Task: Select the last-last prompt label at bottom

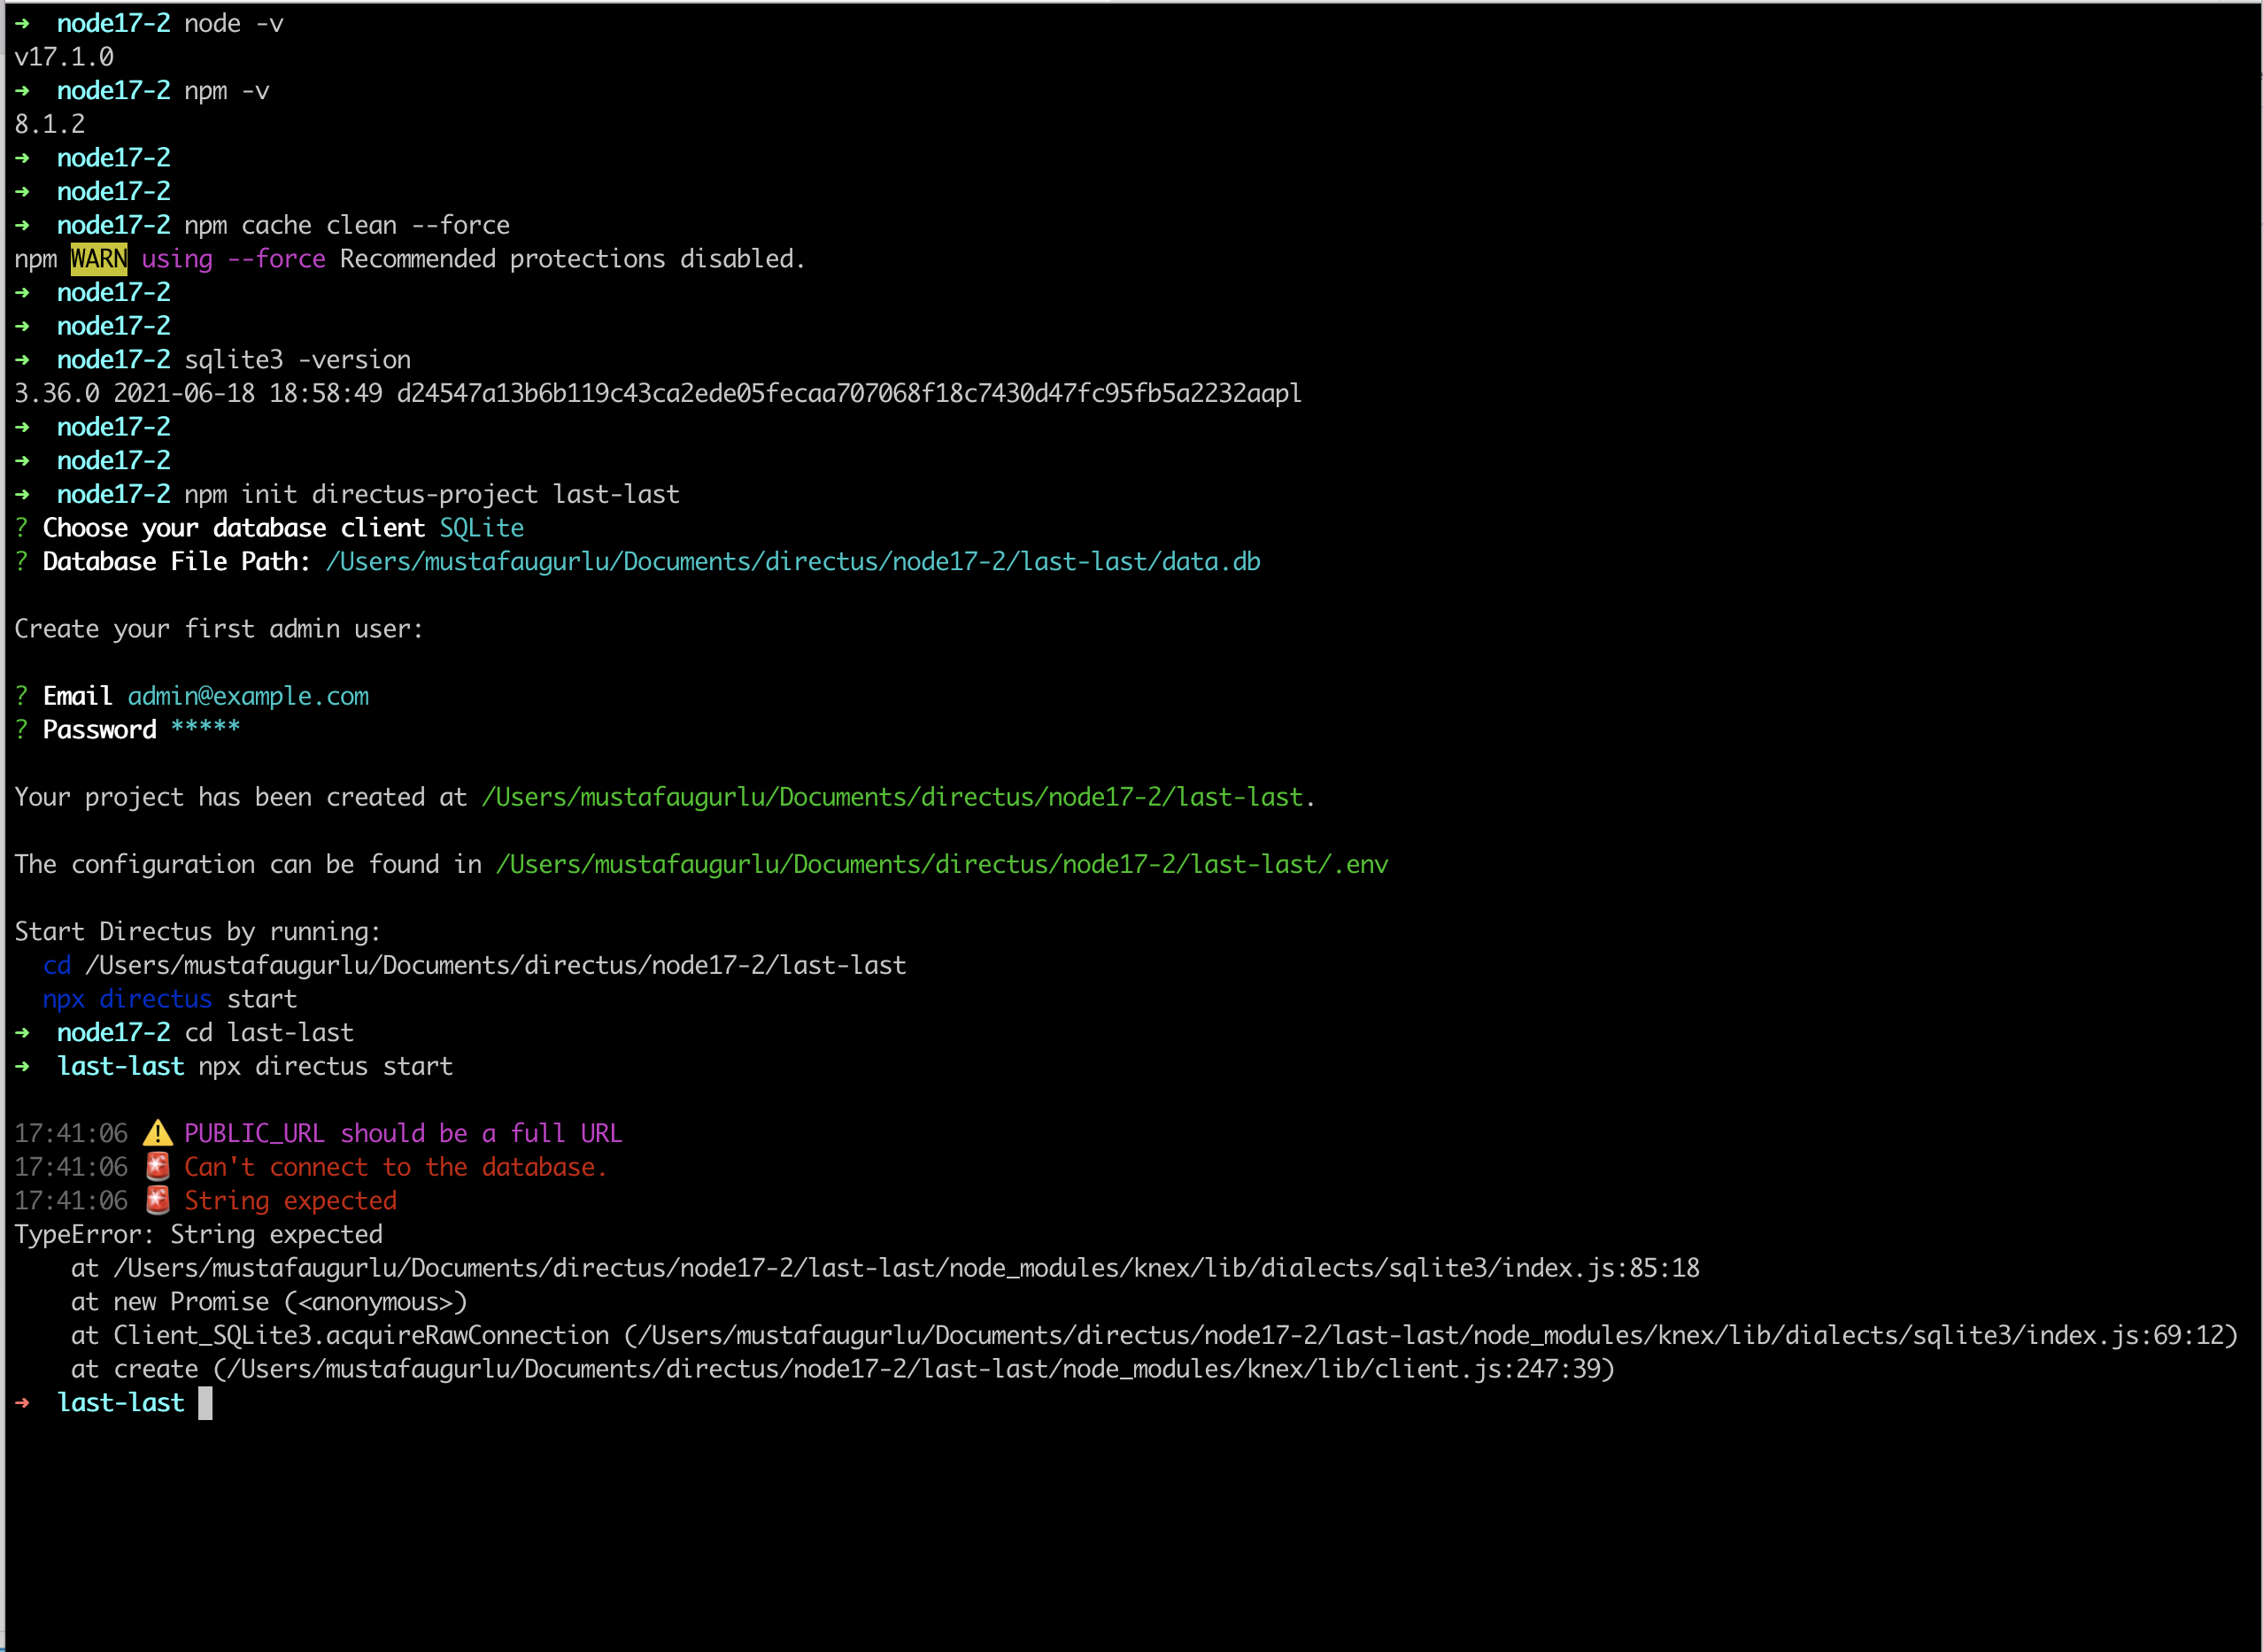Action: pos(121,1403)
